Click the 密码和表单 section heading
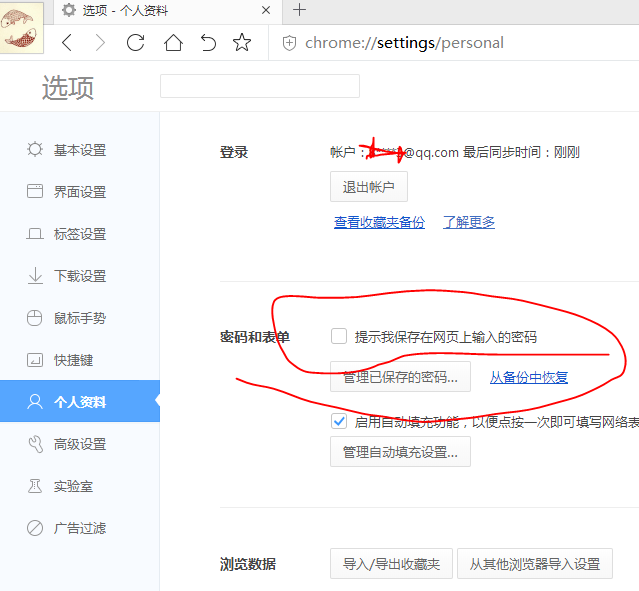Viewport: 639px width, 591px height. pyautogui.click(x=255, y=337)
